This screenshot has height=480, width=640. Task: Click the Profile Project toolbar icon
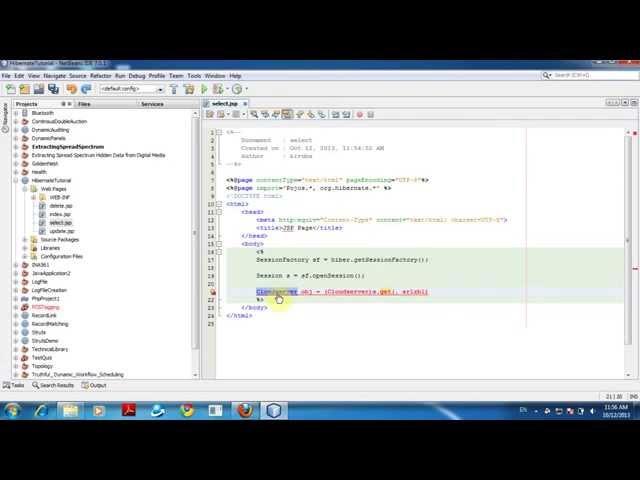[x=237, y=89]
